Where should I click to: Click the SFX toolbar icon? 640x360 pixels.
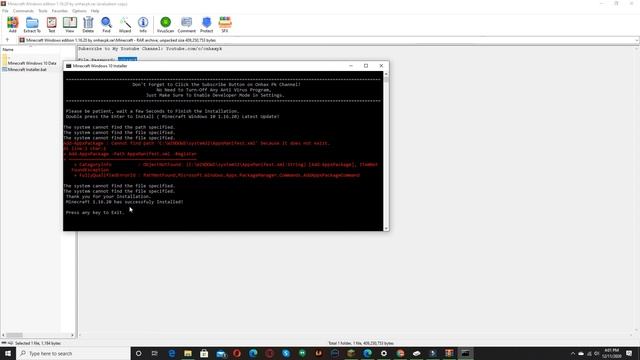(x=225, y=24)
